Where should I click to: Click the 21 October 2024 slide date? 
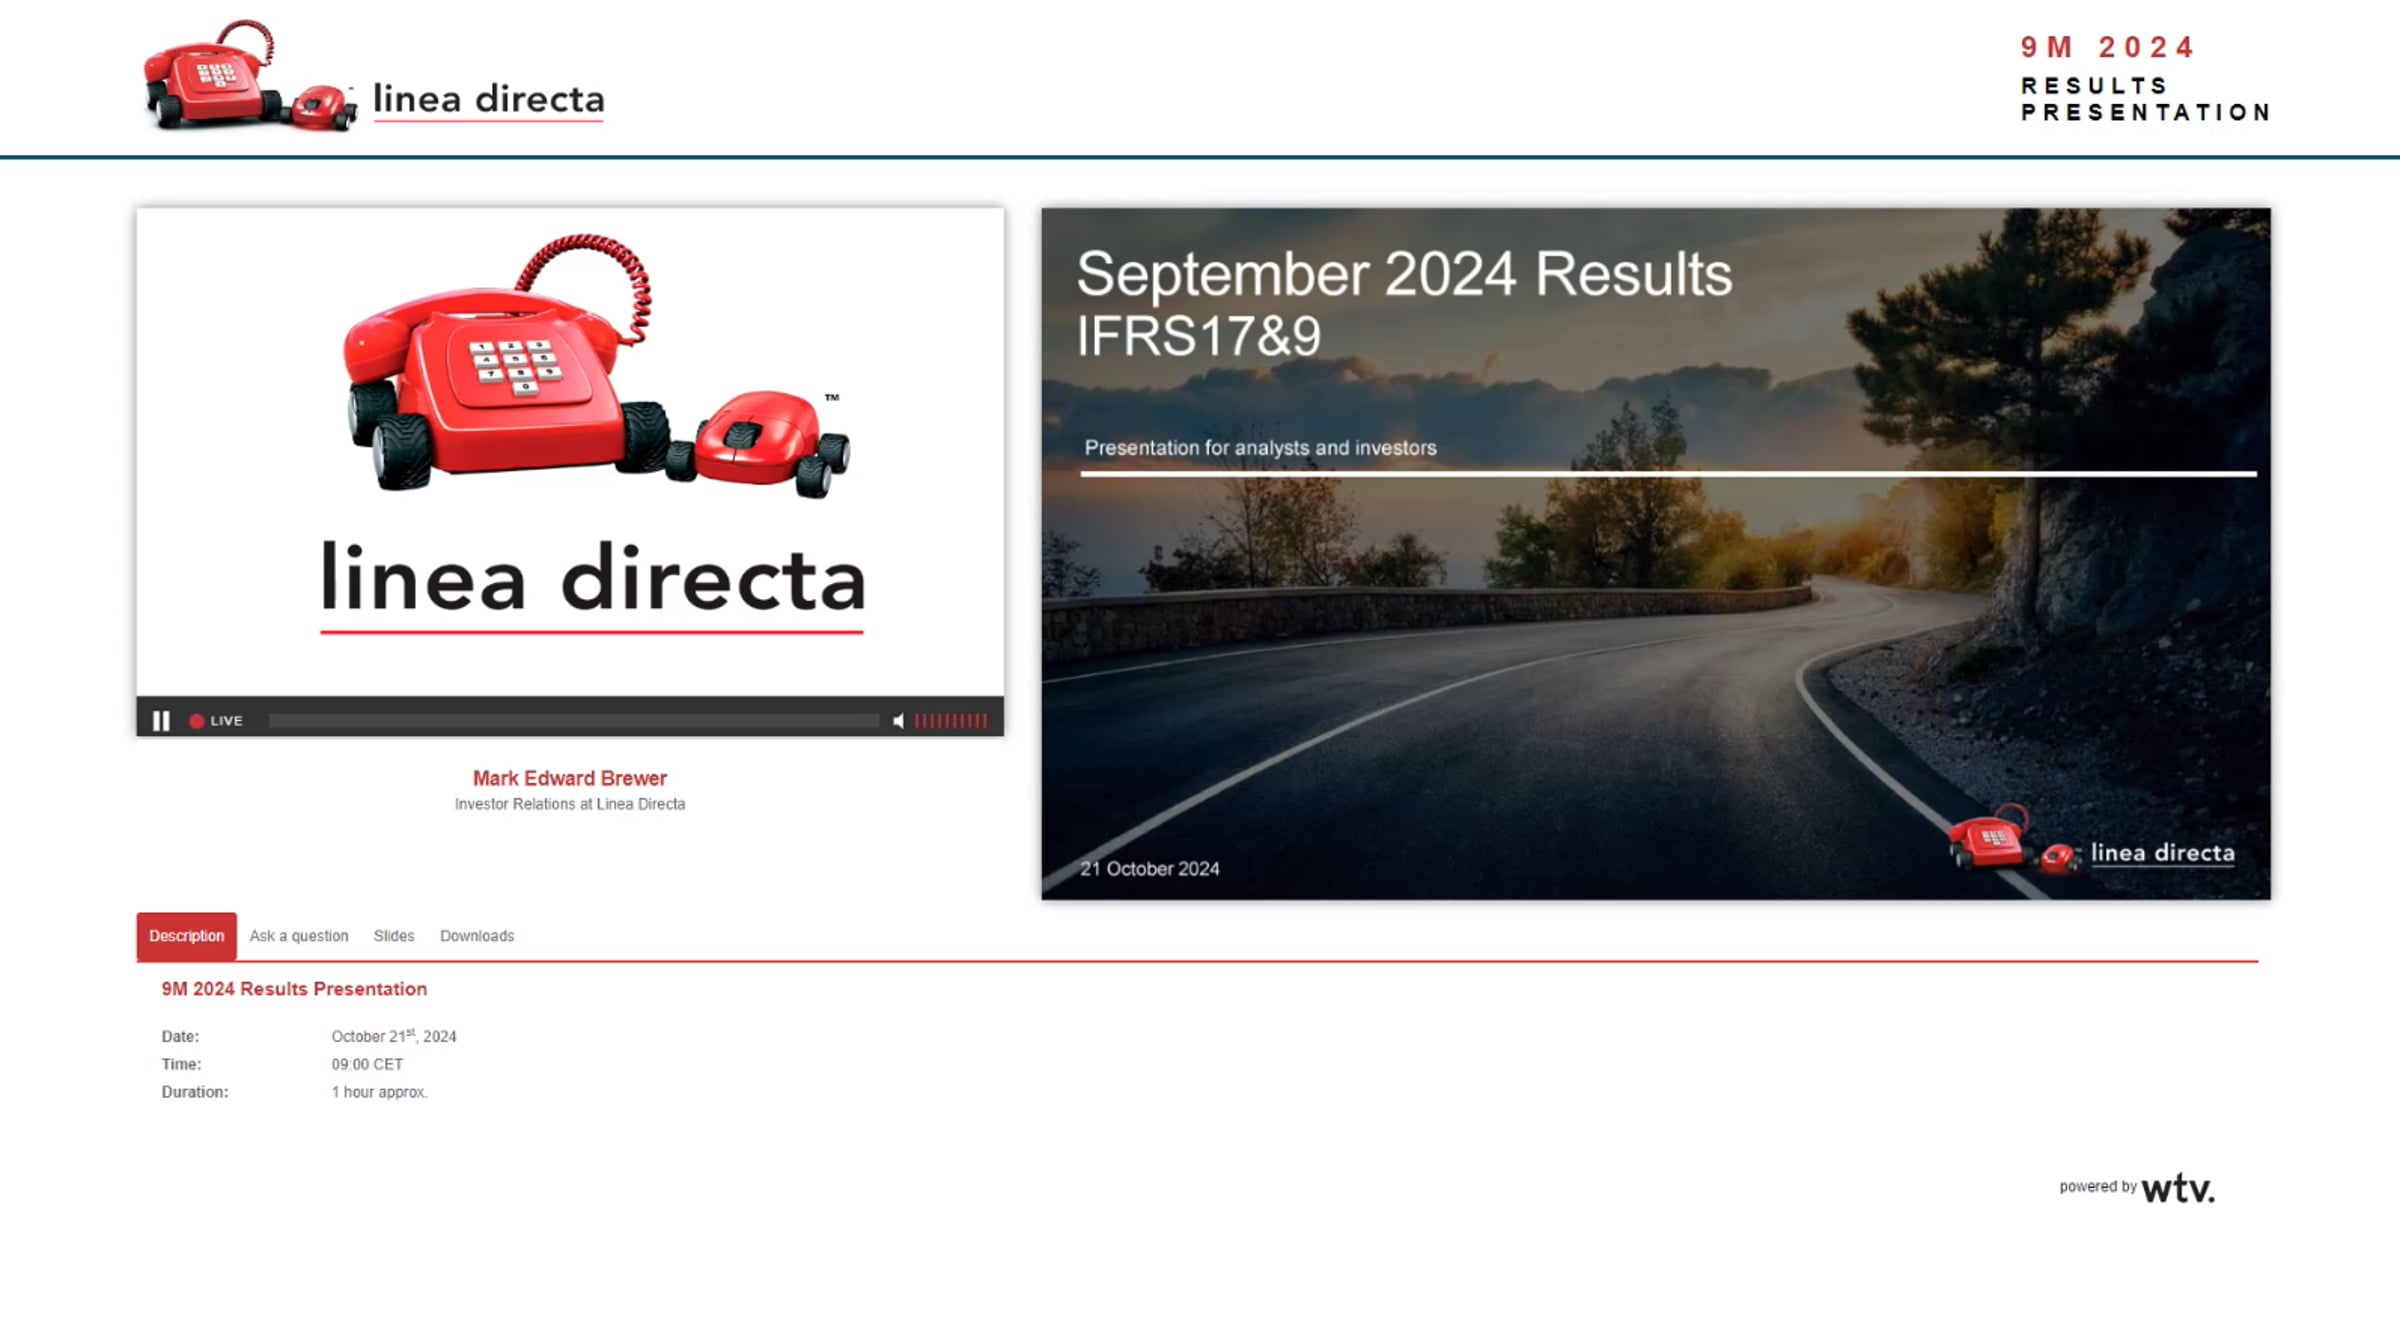click(1150, 869)
